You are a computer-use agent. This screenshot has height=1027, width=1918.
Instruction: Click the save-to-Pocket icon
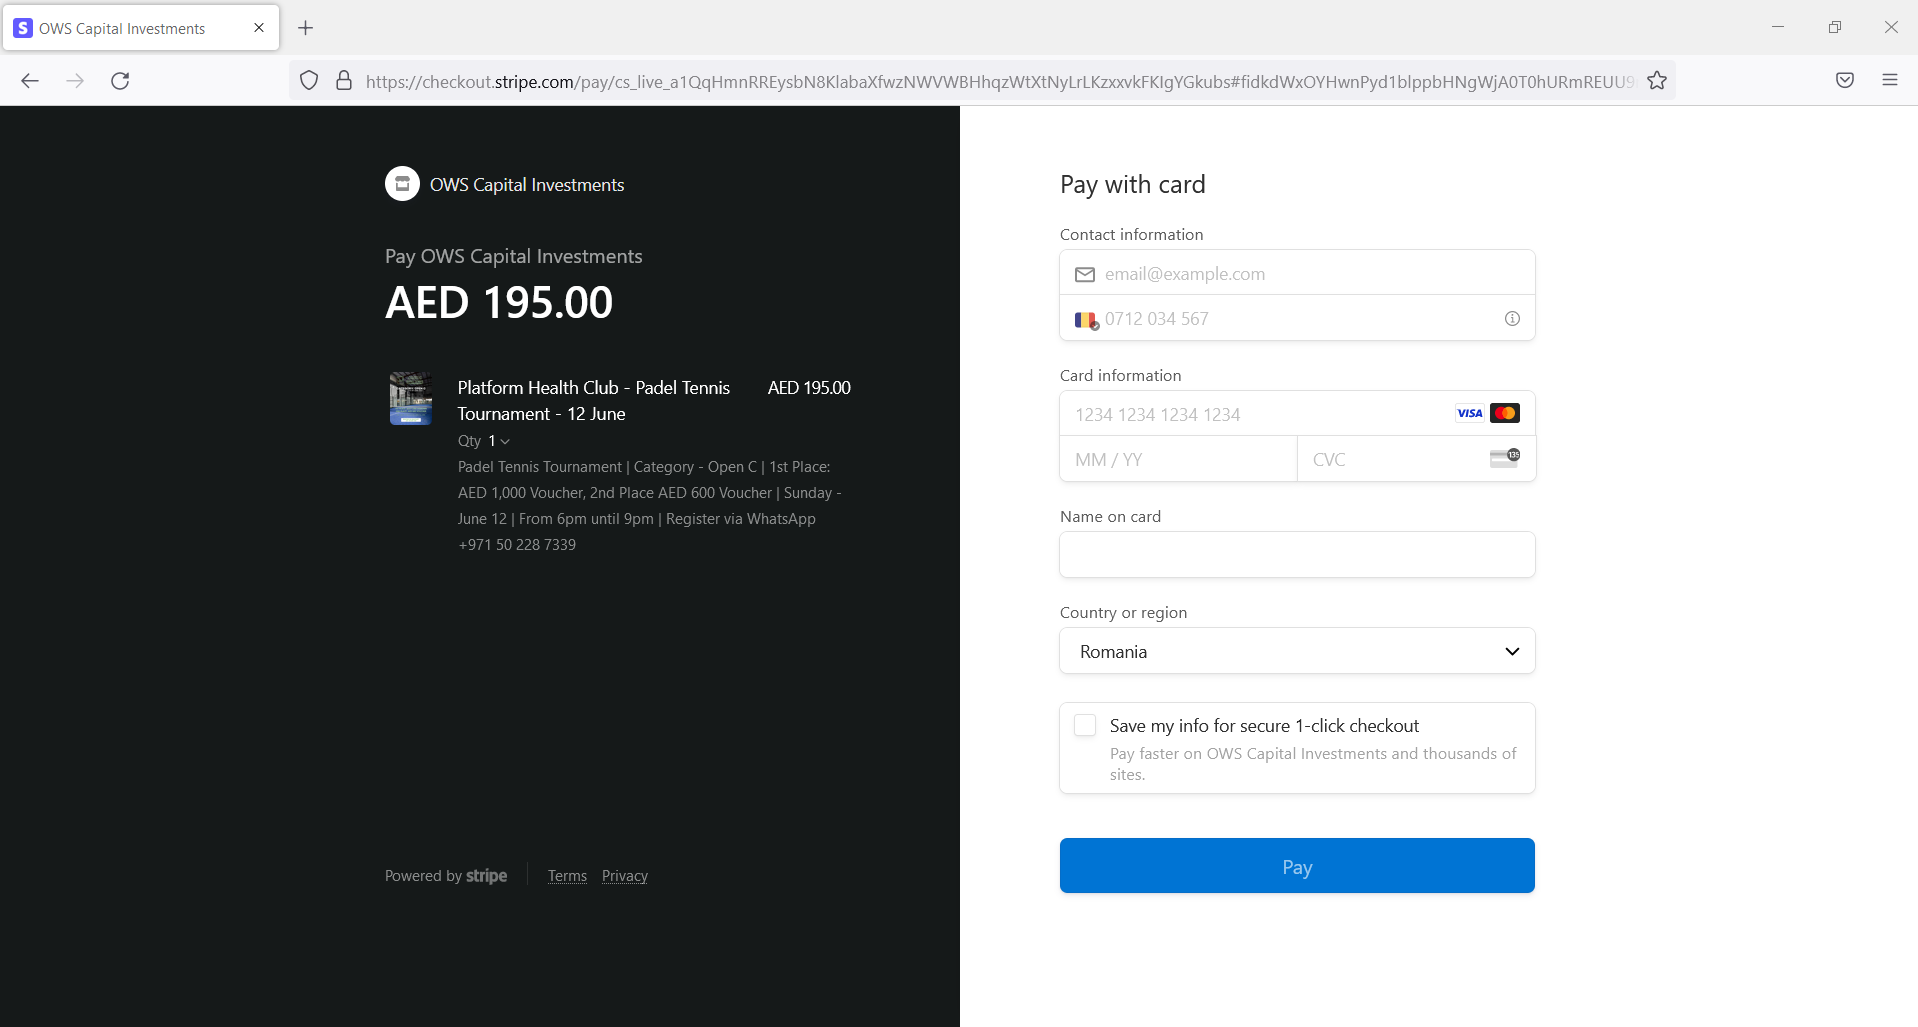click(1844, 80)
